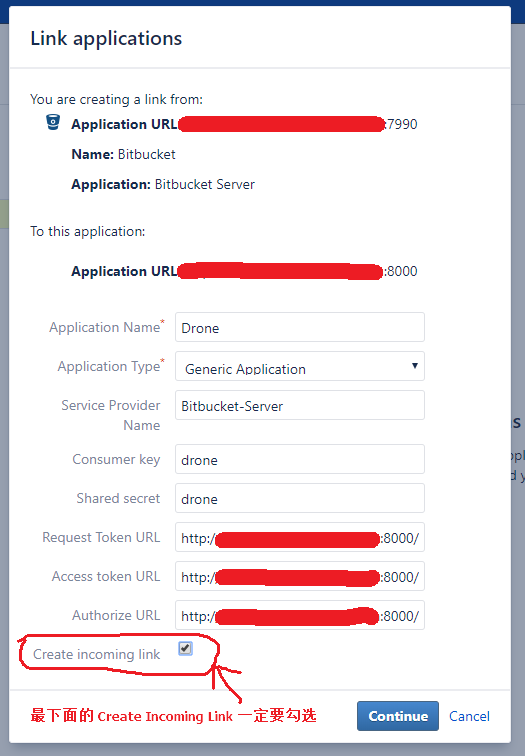Click the 'Access token URL' label

coord(106,576)
